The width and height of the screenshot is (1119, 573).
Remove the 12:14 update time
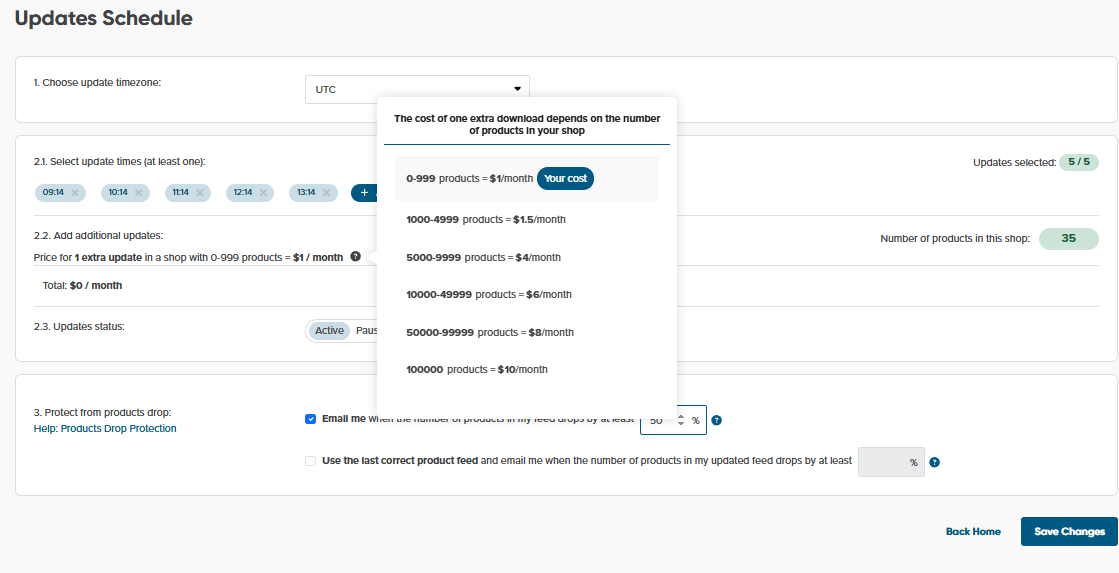(263, 193)
